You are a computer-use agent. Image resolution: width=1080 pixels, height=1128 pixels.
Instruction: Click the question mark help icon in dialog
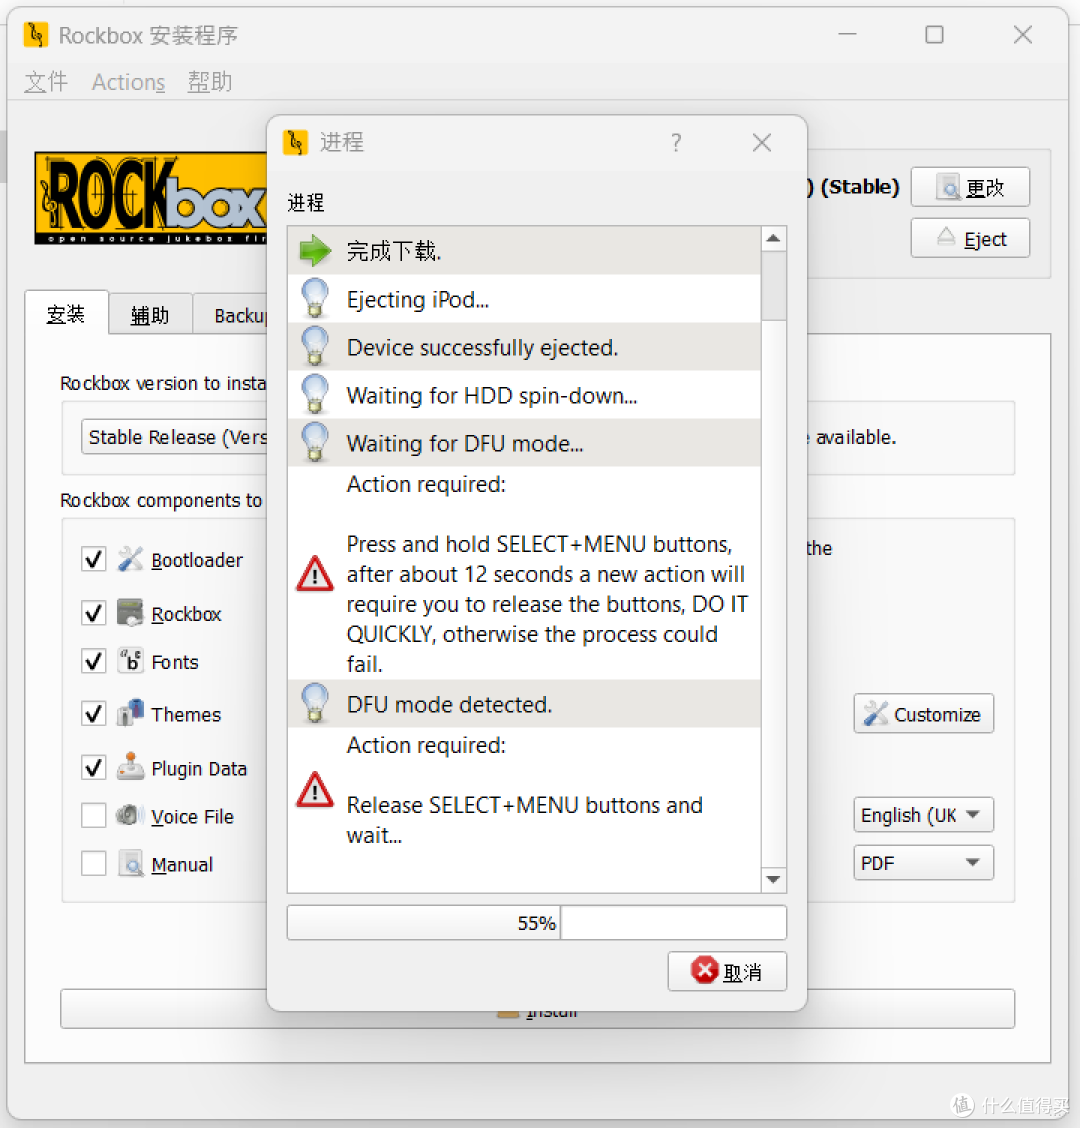(x=676, y=143)
